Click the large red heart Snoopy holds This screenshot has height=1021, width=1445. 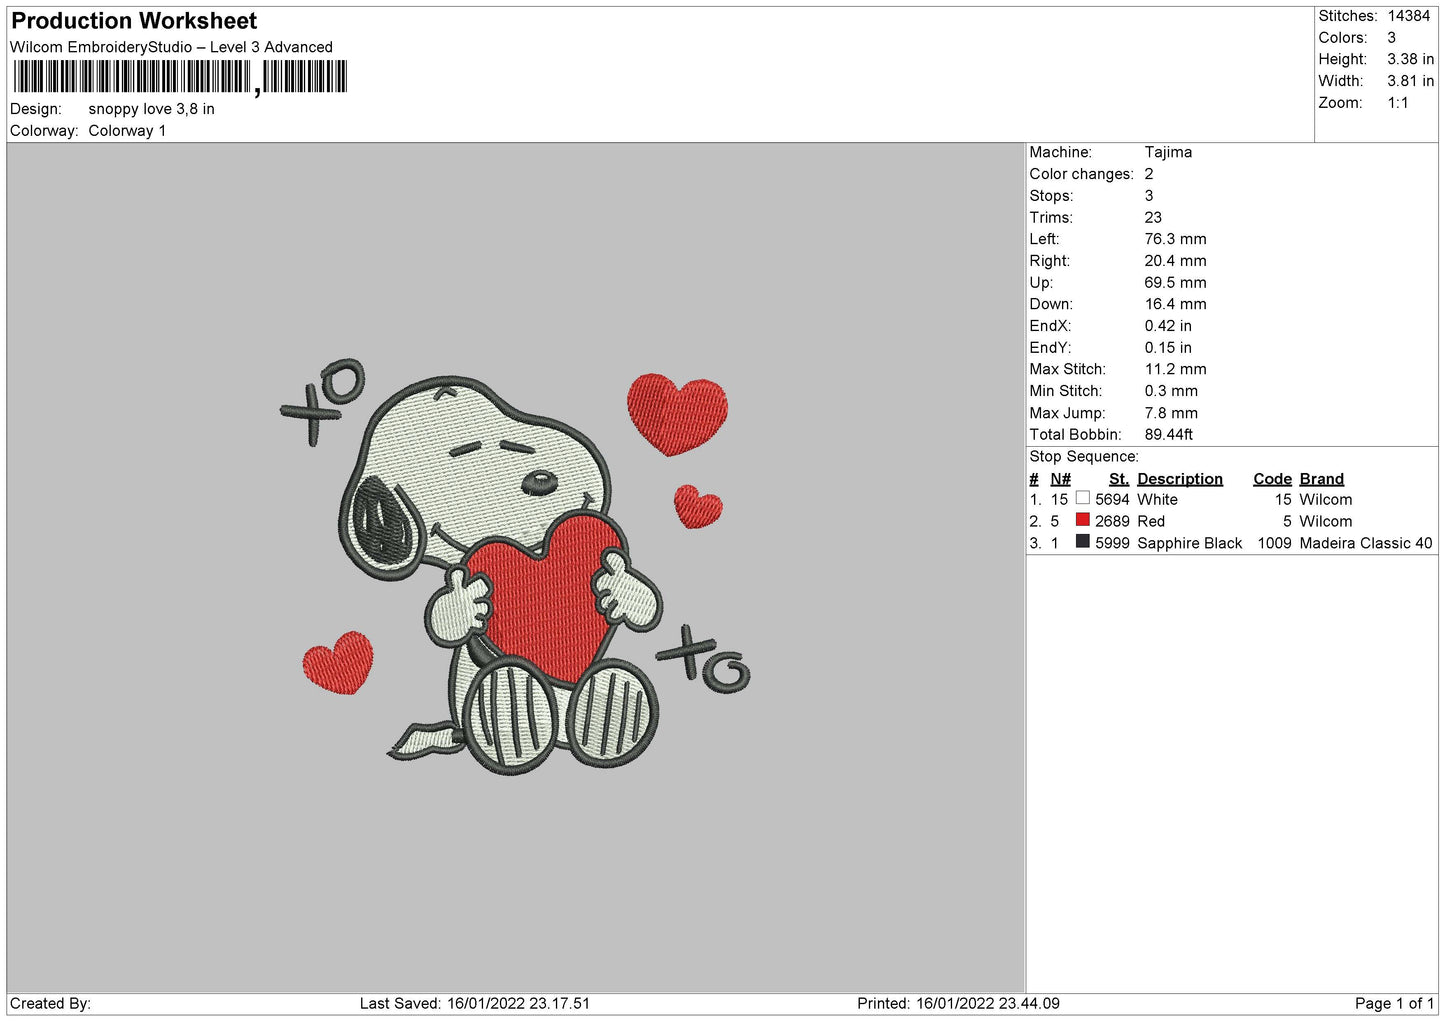tap(544, 590)
